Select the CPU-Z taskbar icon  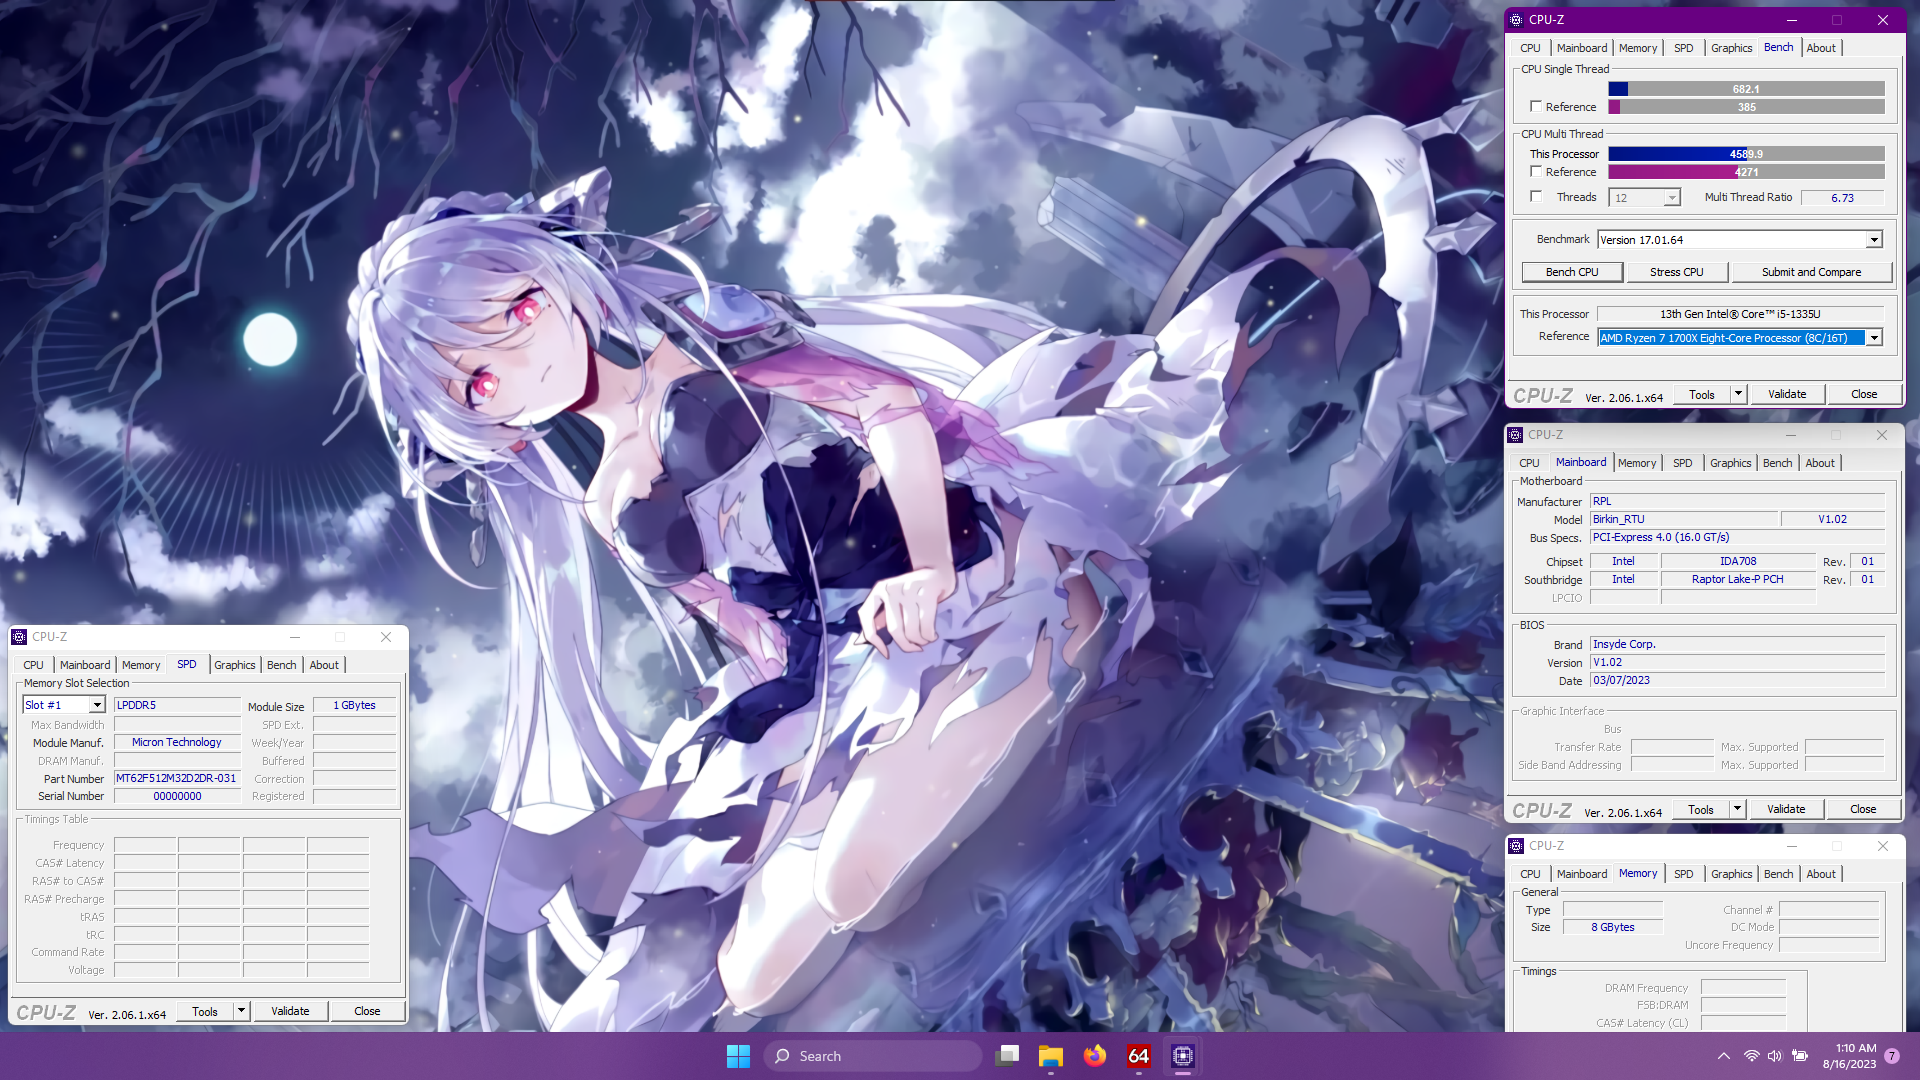(x=1183, y=1056)
